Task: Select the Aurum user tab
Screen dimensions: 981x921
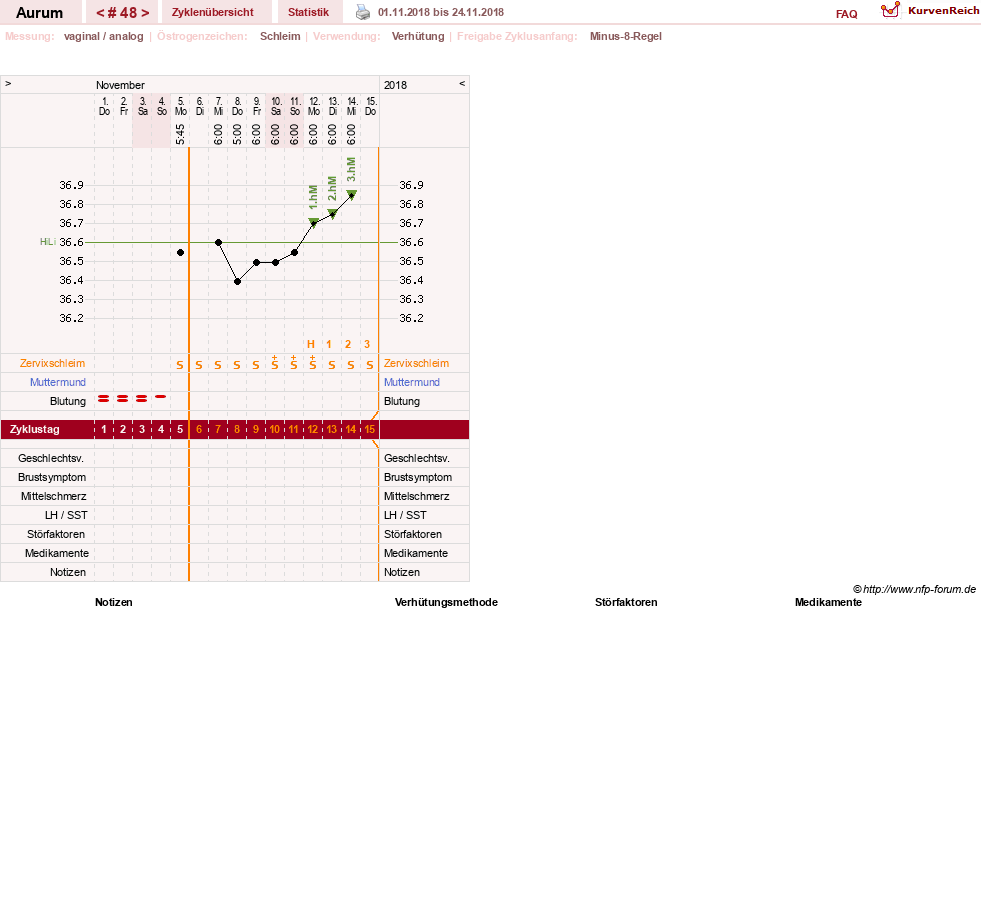Action: click(39, 13)
